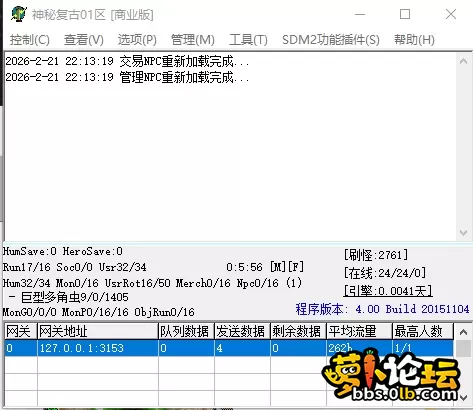
Task: Open the 控制(C) menu
Action: tap(30, 40)
